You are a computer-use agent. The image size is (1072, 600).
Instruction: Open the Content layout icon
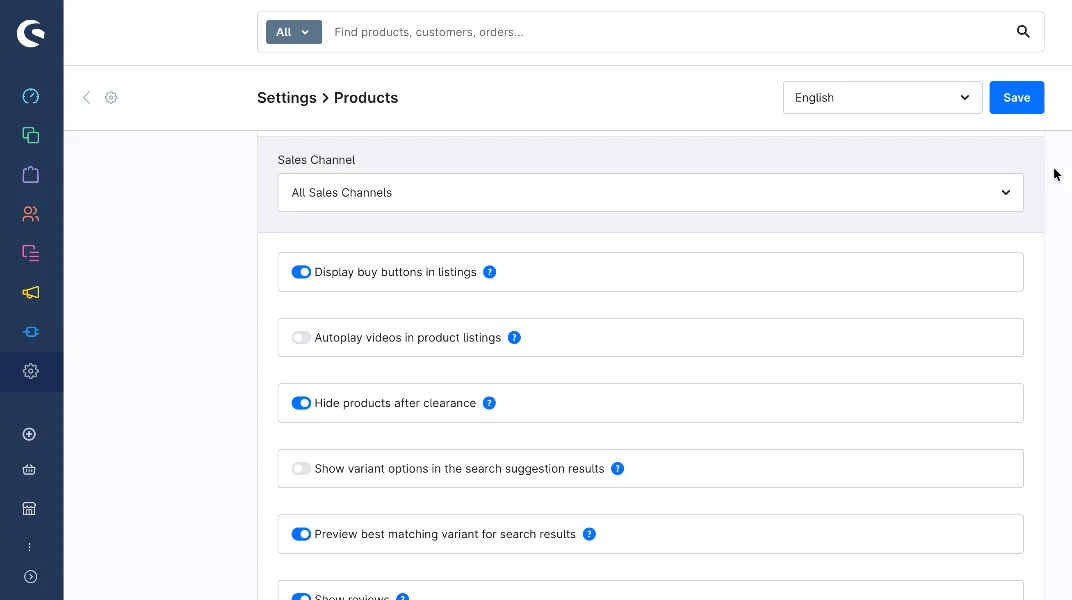point(31,253)
